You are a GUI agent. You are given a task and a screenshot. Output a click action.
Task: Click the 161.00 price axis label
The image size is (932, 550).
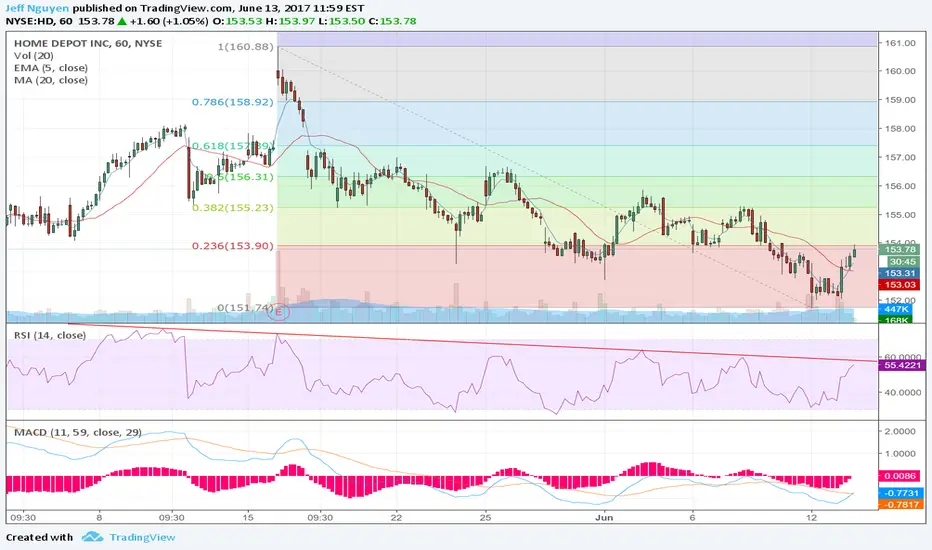(x=900, y=43)
